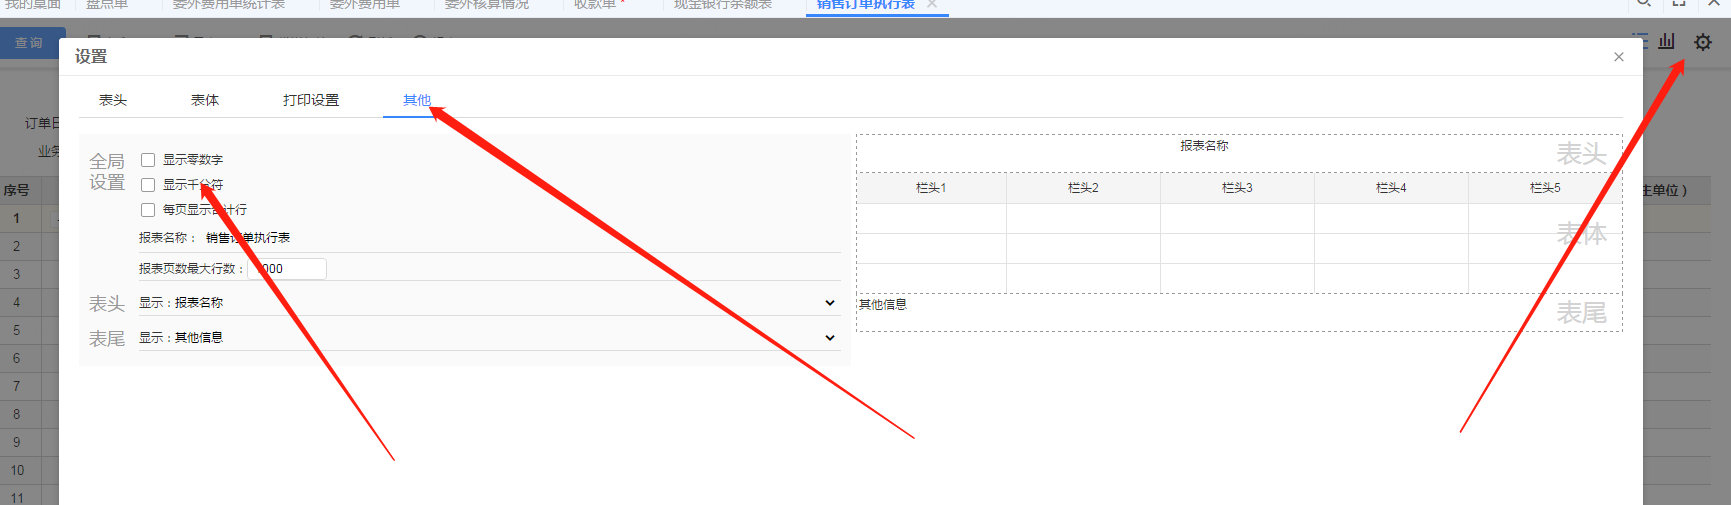Select the 栏头3 preview column

tap(1237, 188)
